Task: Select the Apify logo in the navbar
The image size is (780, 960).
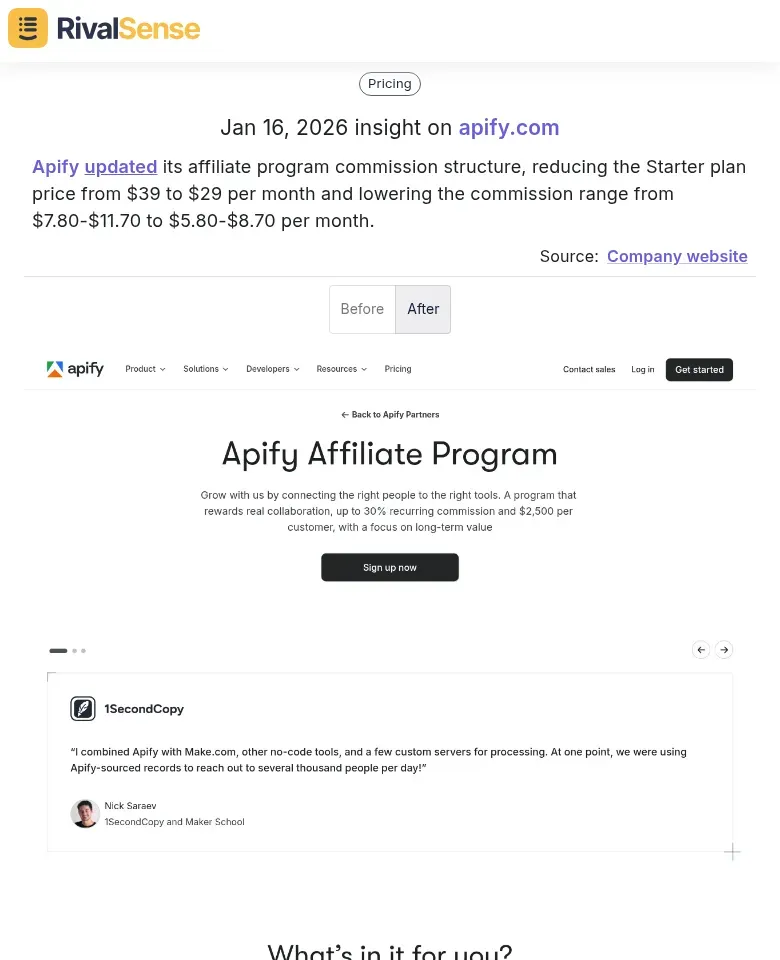Action: (x=75, y=369)
